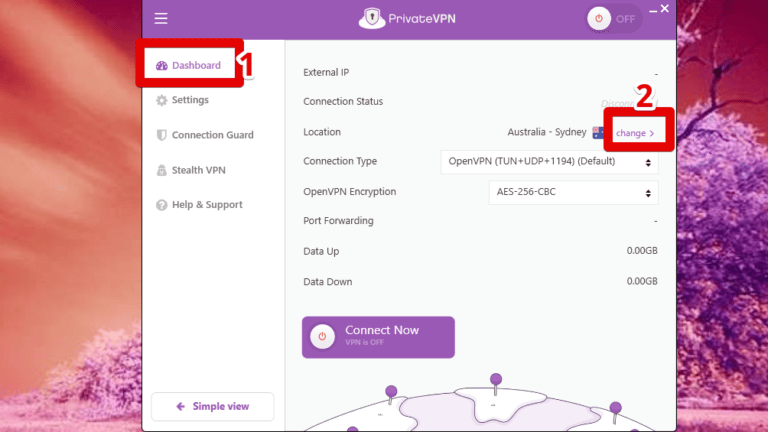Click the PrivateVPN shield logo
The width and height of the screenshot is (768, 432).
coord(372,18)
